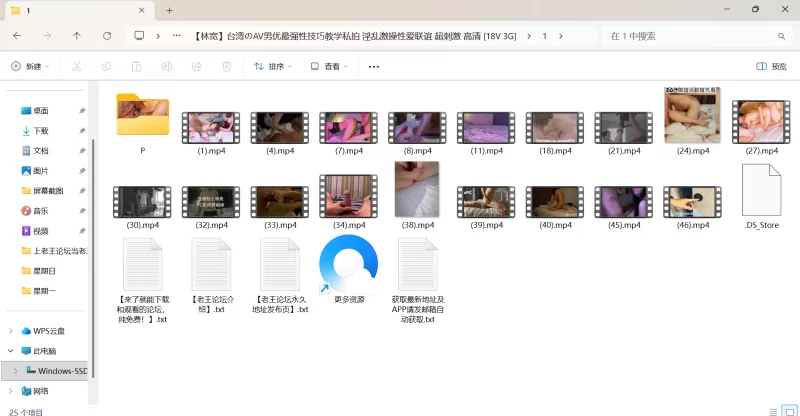The width and height of the screenshot is (800, 416).
Task: Switch to large icons view in status bar
Action: click(787, 410)
